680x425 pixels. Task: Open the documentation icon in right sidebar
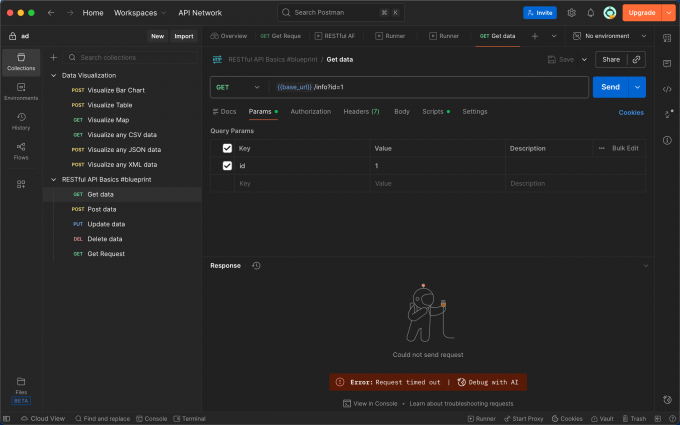click(x=667, y=38)
